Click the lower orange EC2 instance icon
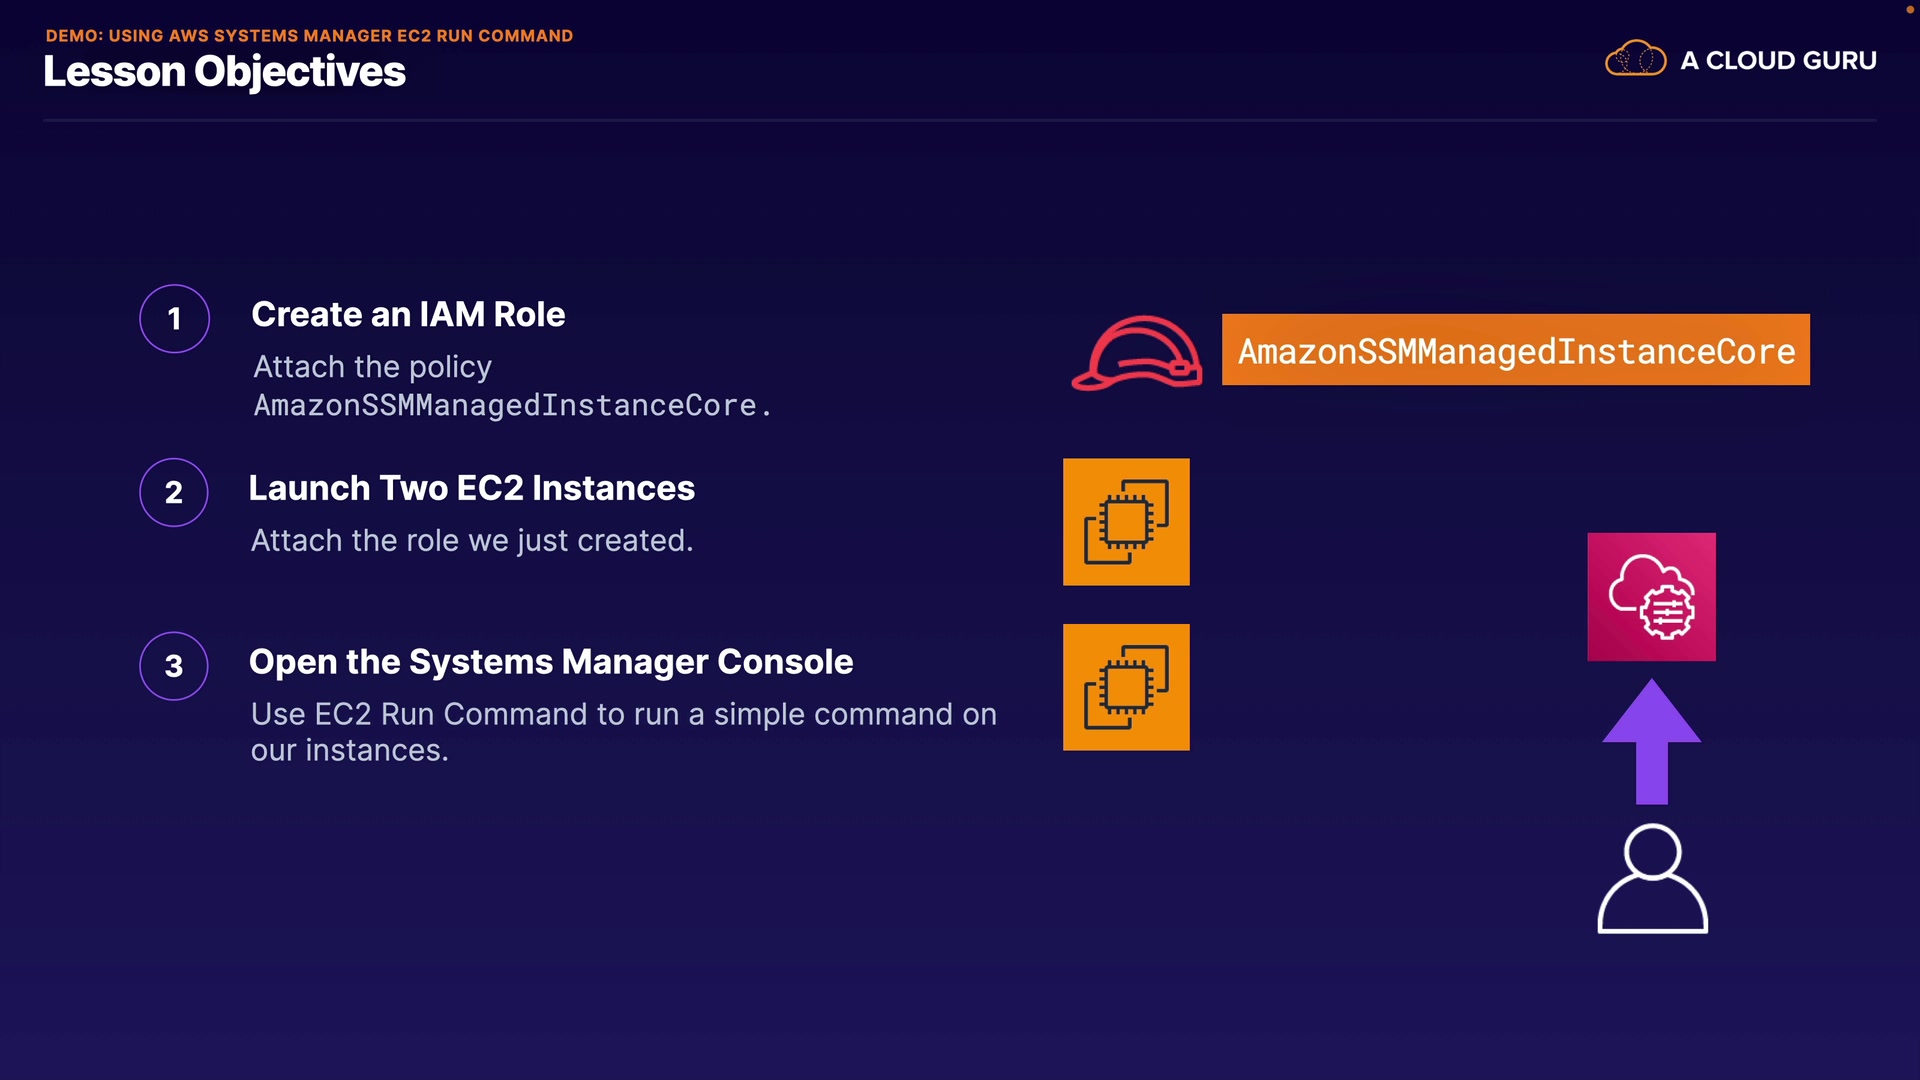The height and width of the screenshot is (1080, 1920). click(x=1126, y=687)
